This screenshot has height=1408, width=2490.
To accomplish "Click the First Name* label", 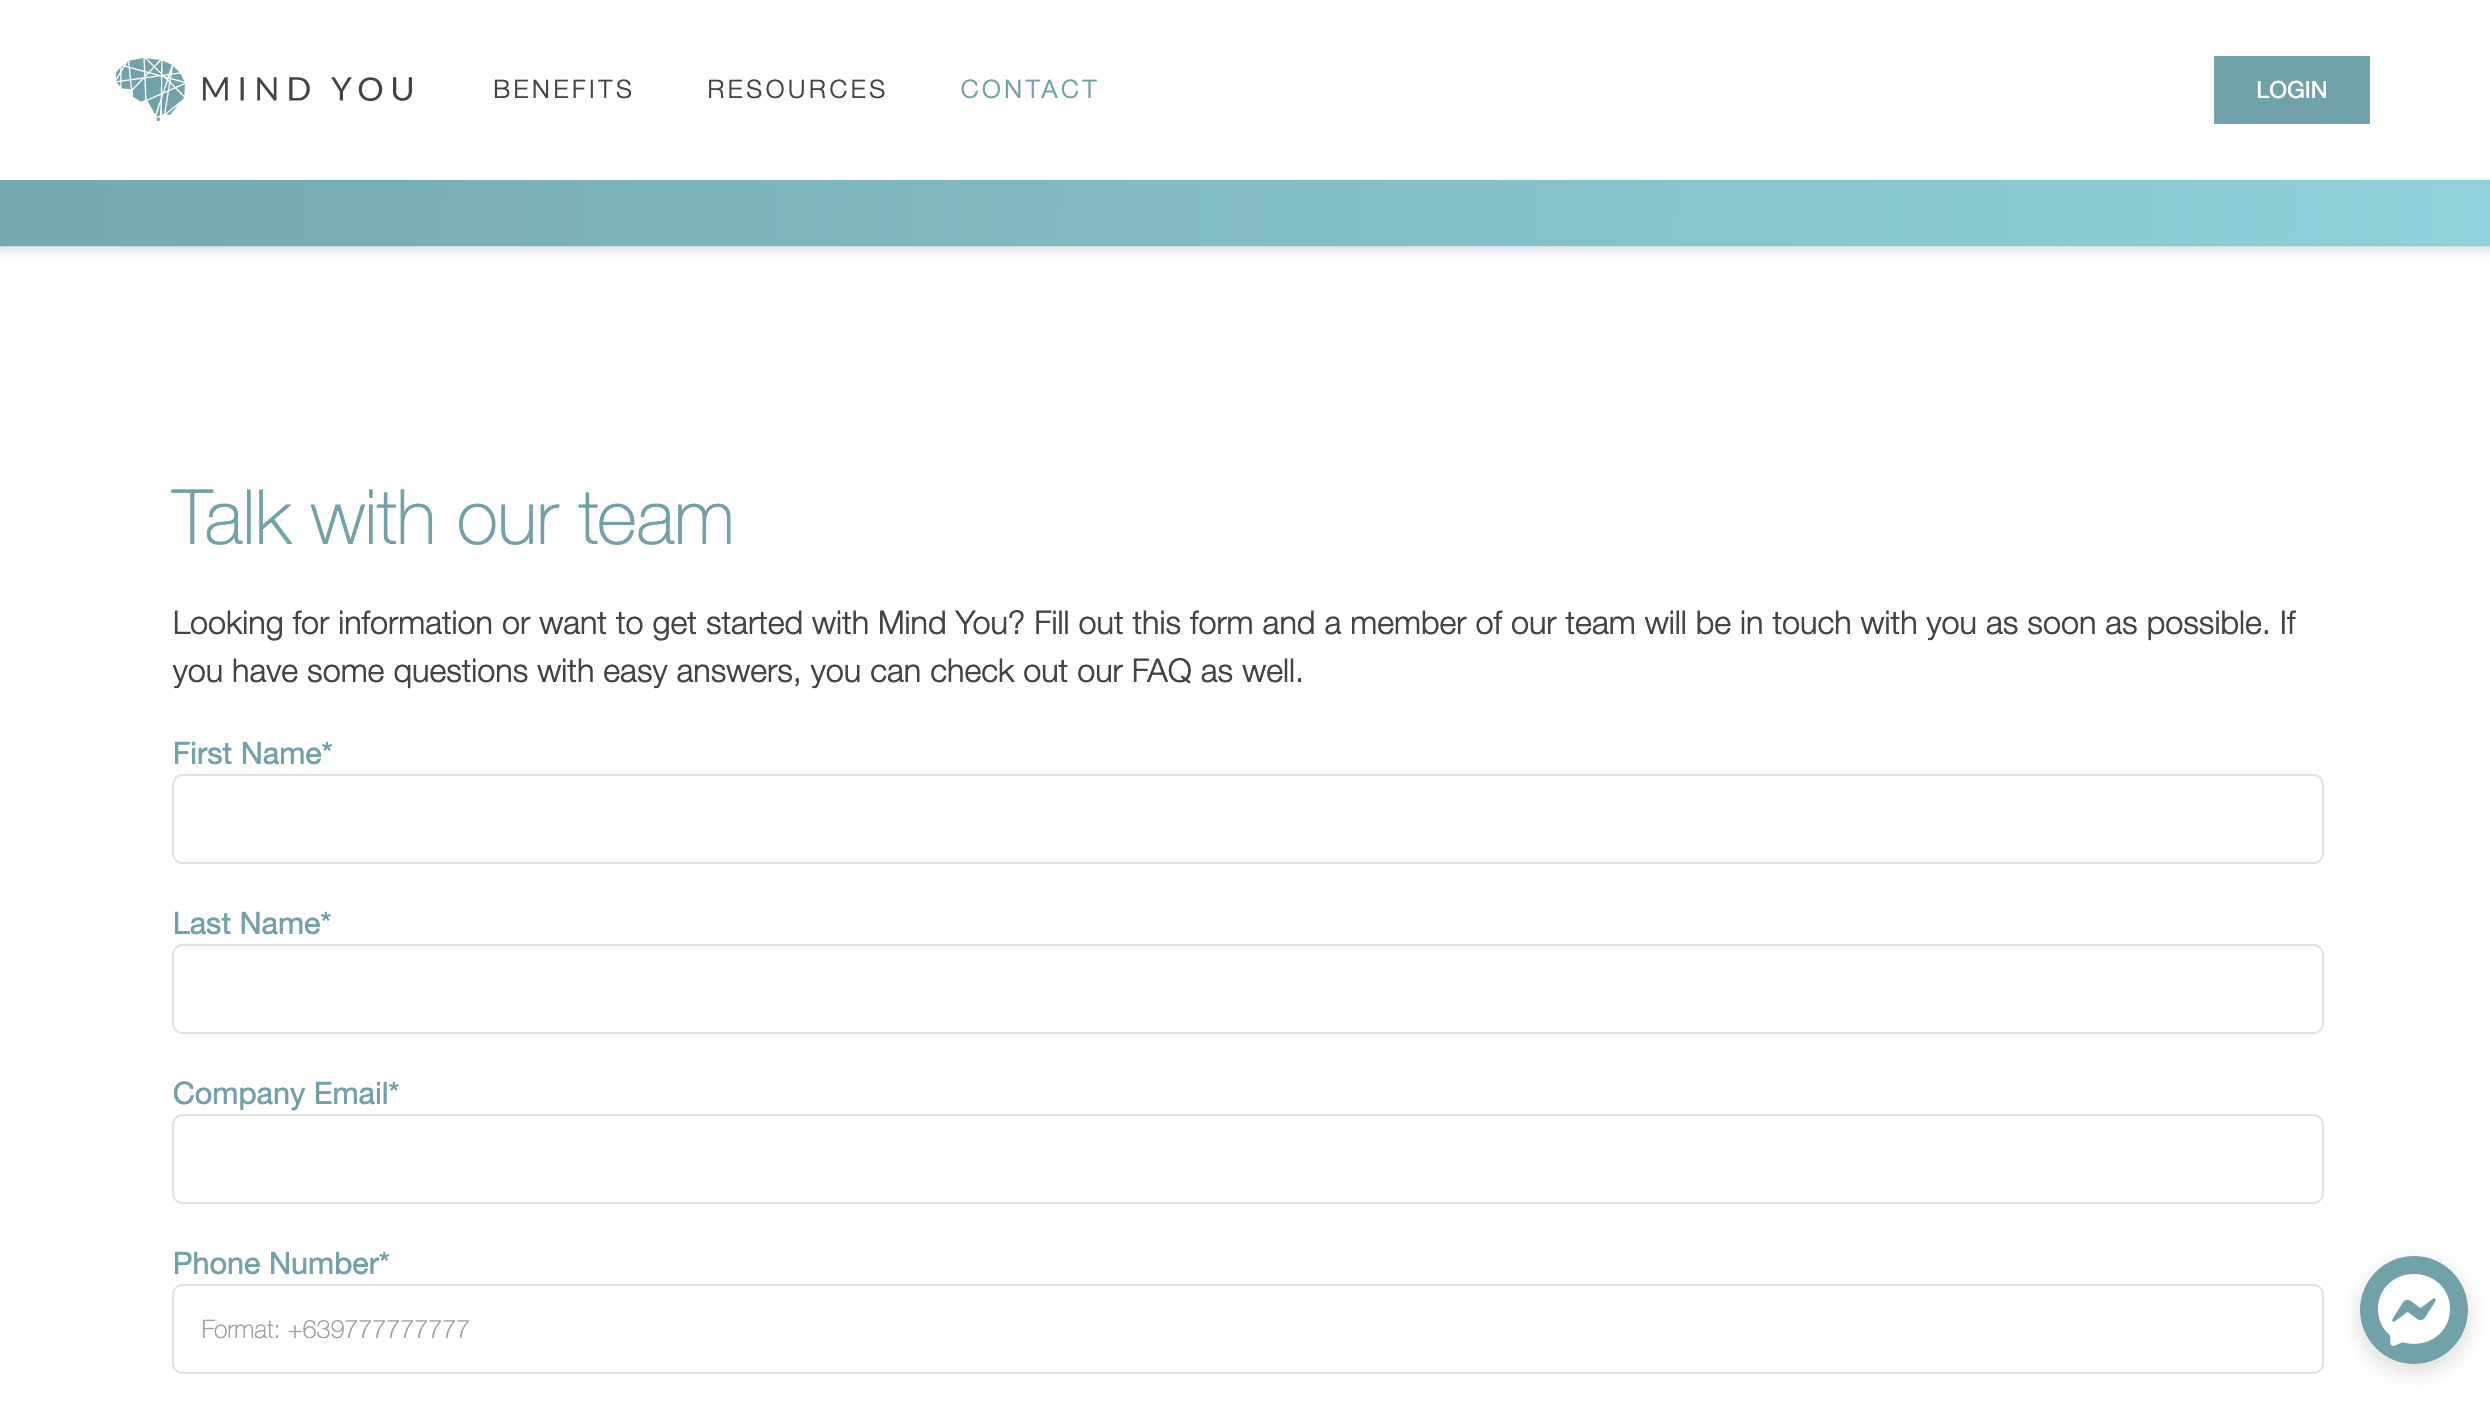I will coord(252,753).
